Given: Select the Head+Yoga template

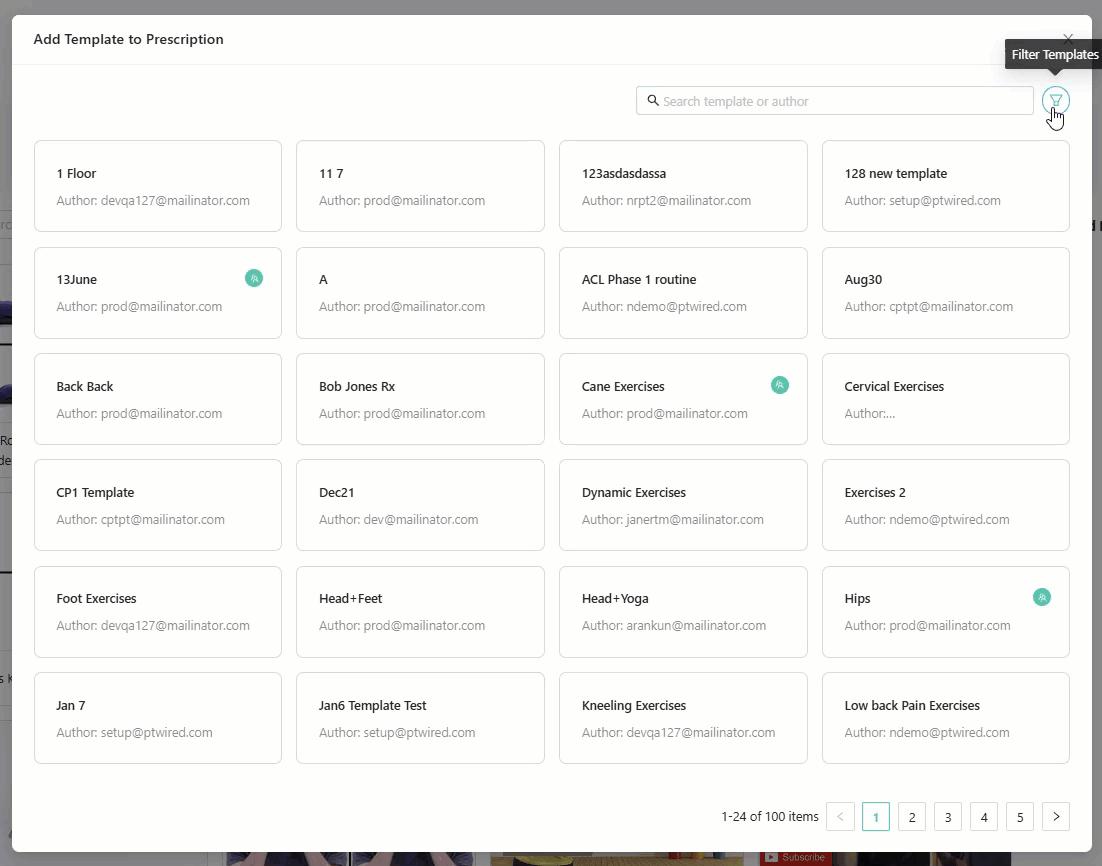Looking at the screenshot, I should coord(683,611).
